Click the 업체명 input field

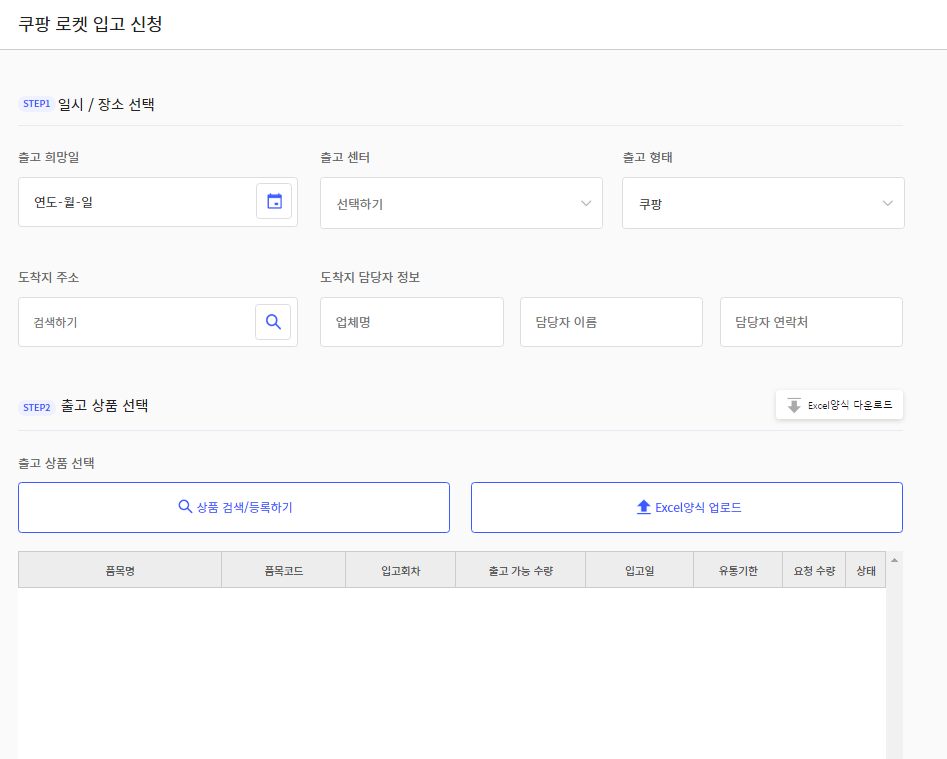[x=412, y=322]
